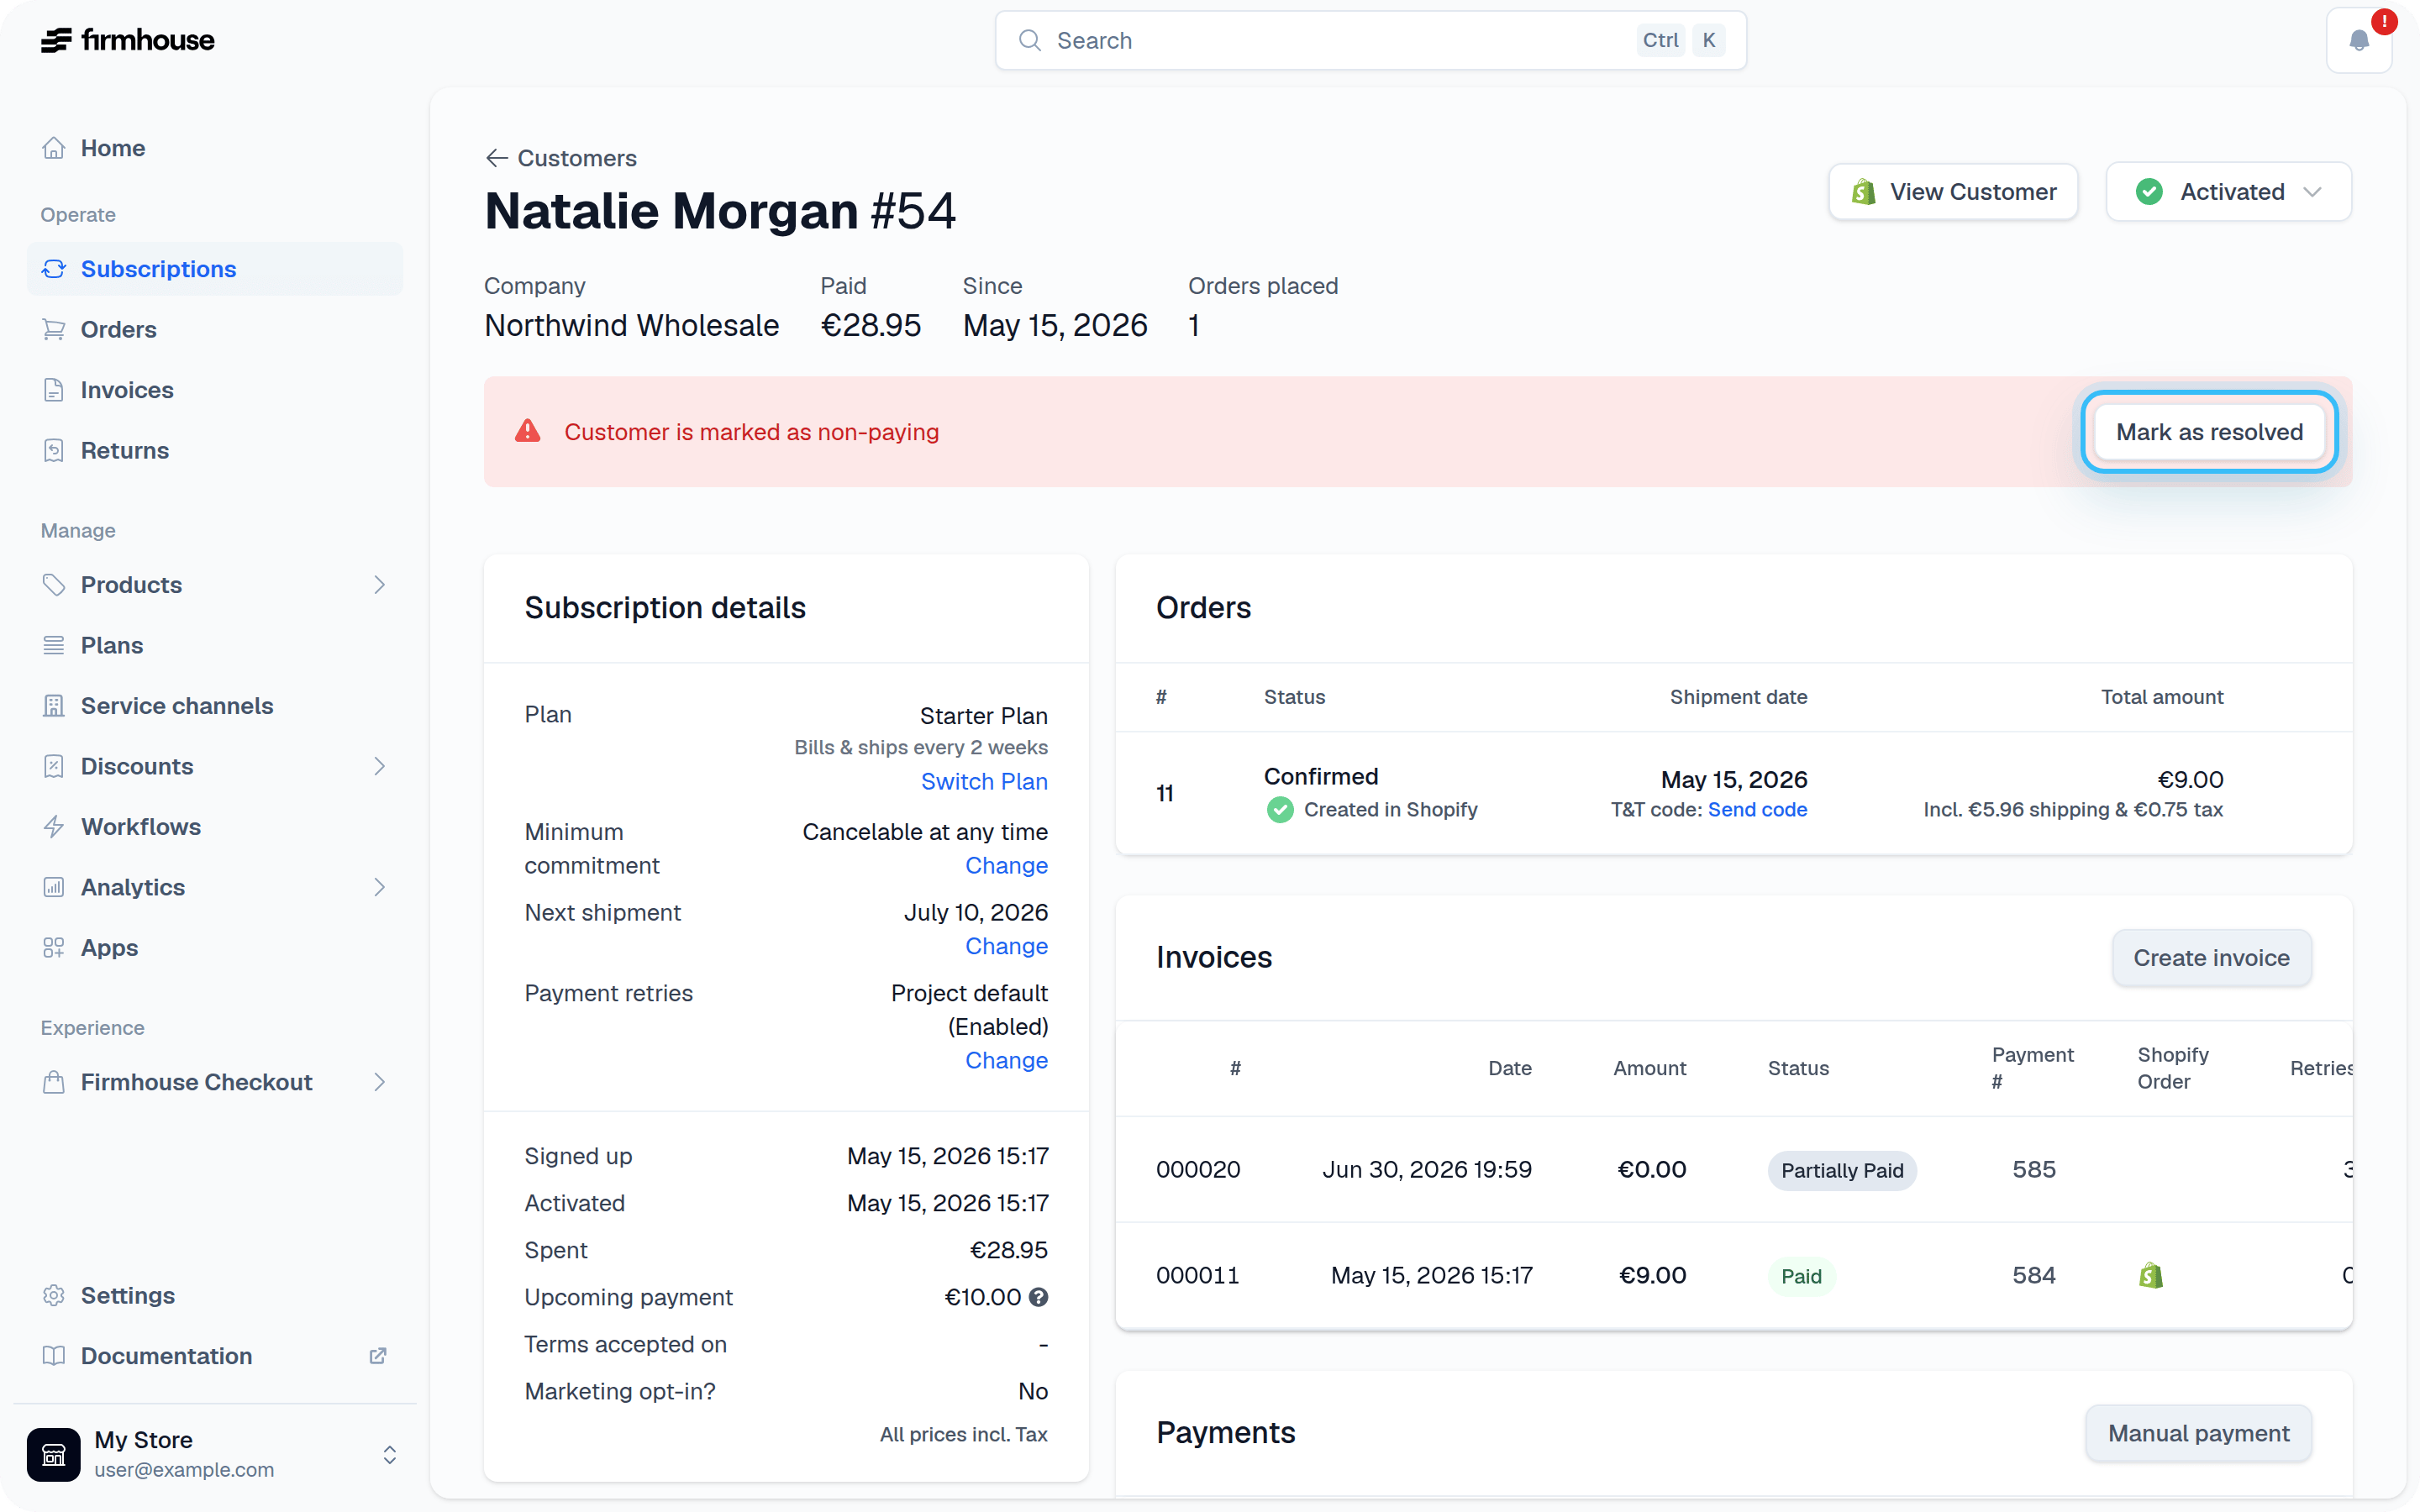2420x1512 pixels.
Task: Click Shopify icon on invoice 000011
Action: click(2151, 1275)
